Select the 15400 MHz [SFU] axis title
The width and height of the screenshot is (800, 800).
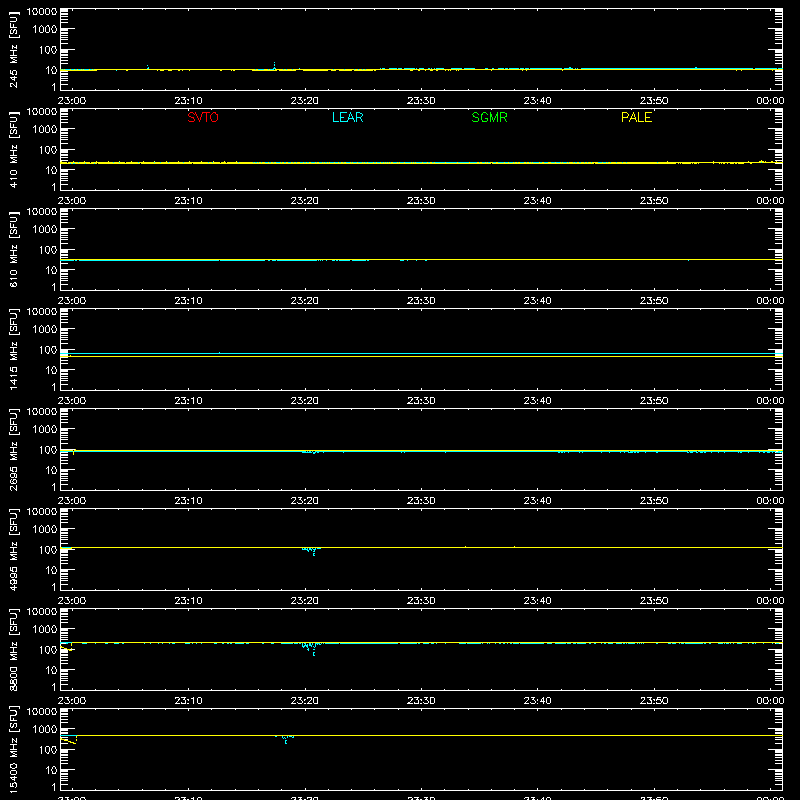point(13,749)
